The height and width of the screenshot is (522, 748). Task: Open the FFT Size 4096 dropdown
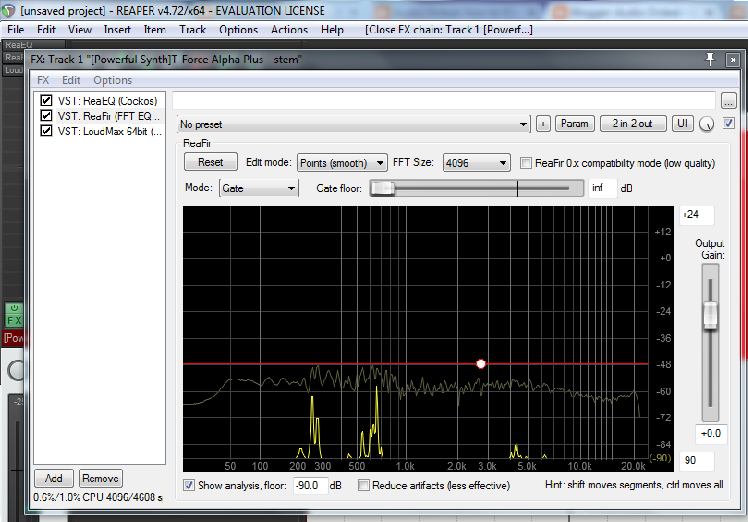coord(477,163)
